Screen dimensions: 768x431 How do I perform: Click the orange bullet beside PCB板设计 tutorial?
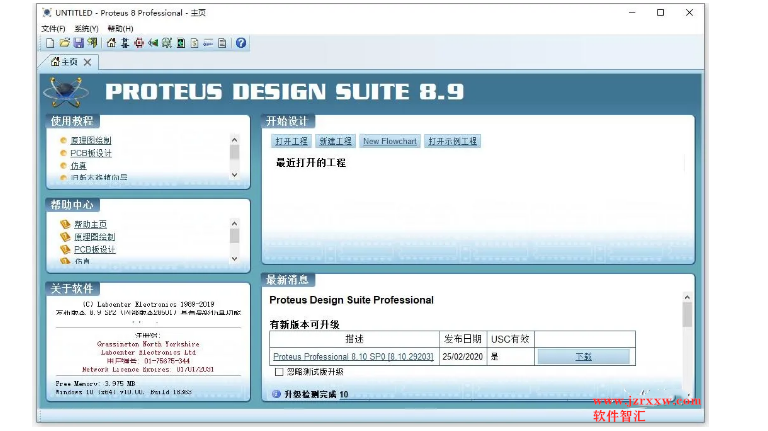(x=63, y=153)
